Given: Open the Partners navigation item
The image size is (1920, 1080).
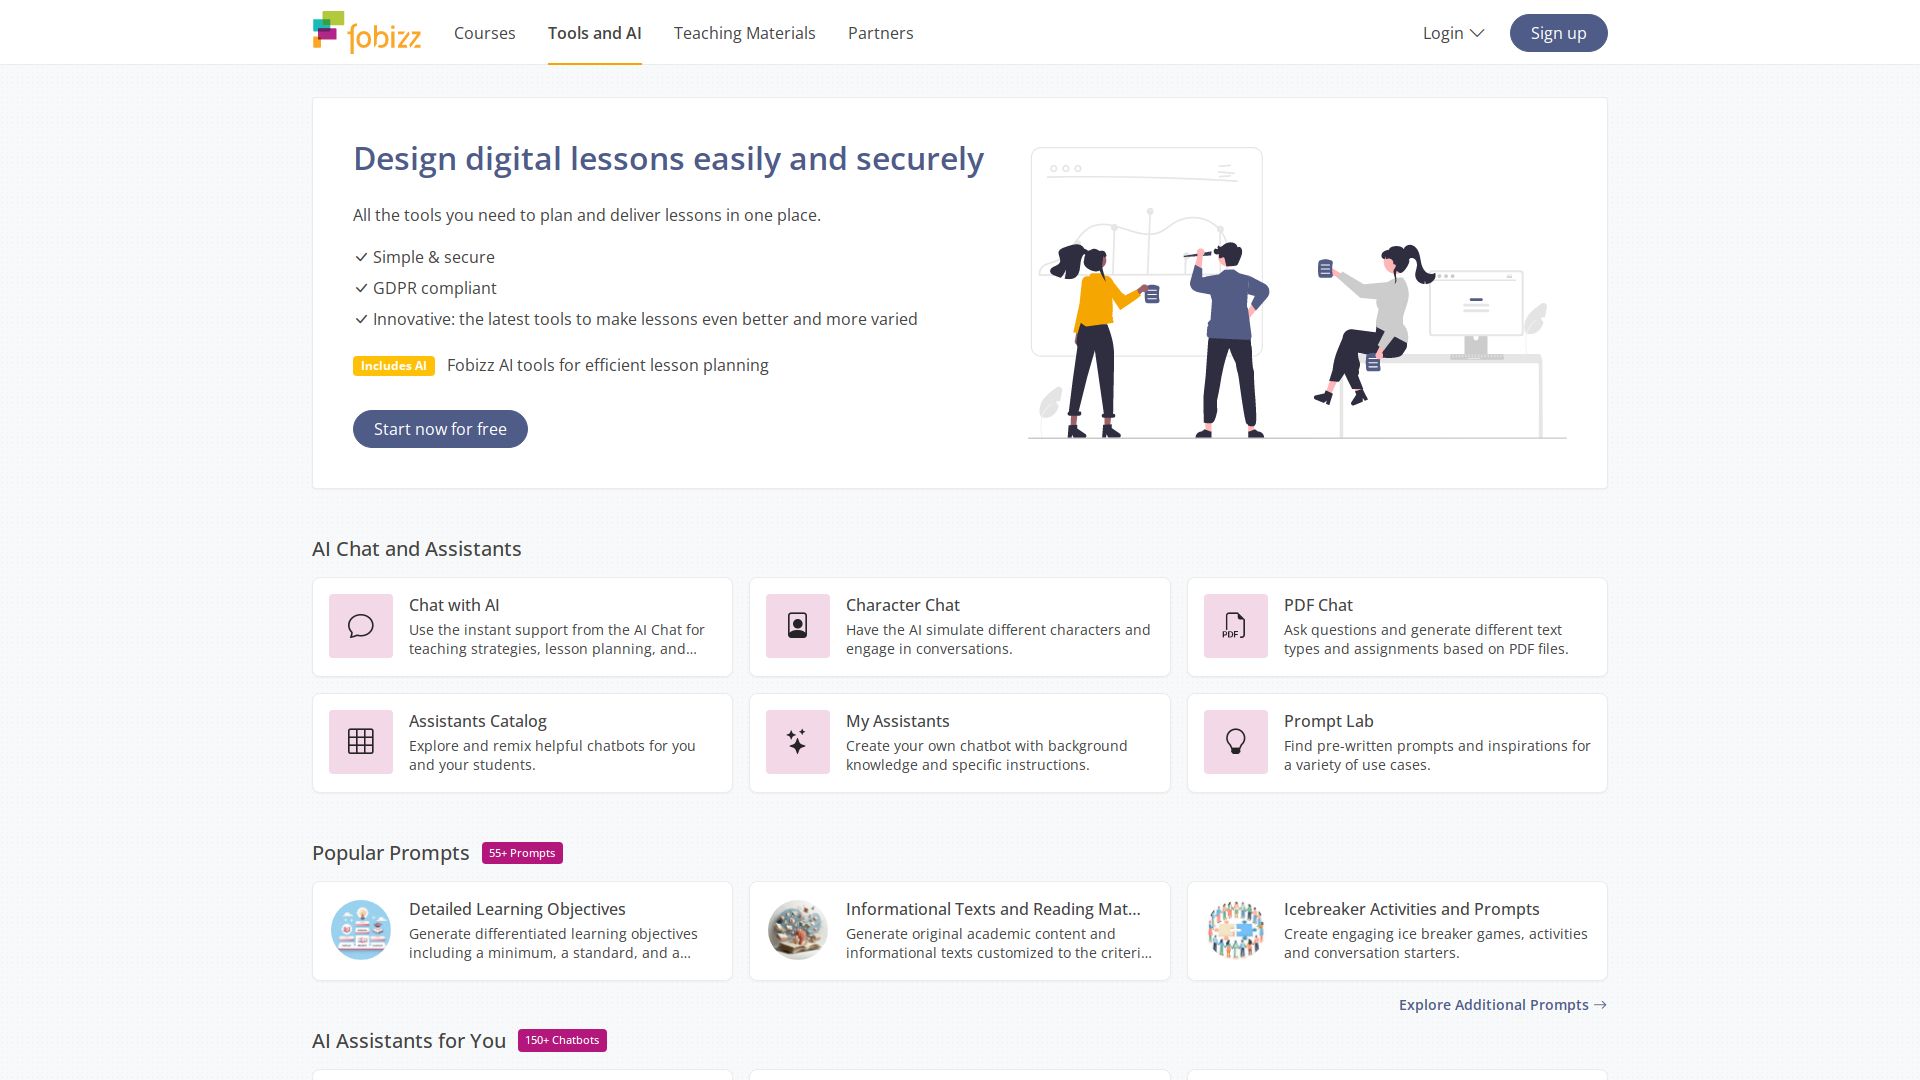Looking at the screenshot, I should click(x=881, y=33).
